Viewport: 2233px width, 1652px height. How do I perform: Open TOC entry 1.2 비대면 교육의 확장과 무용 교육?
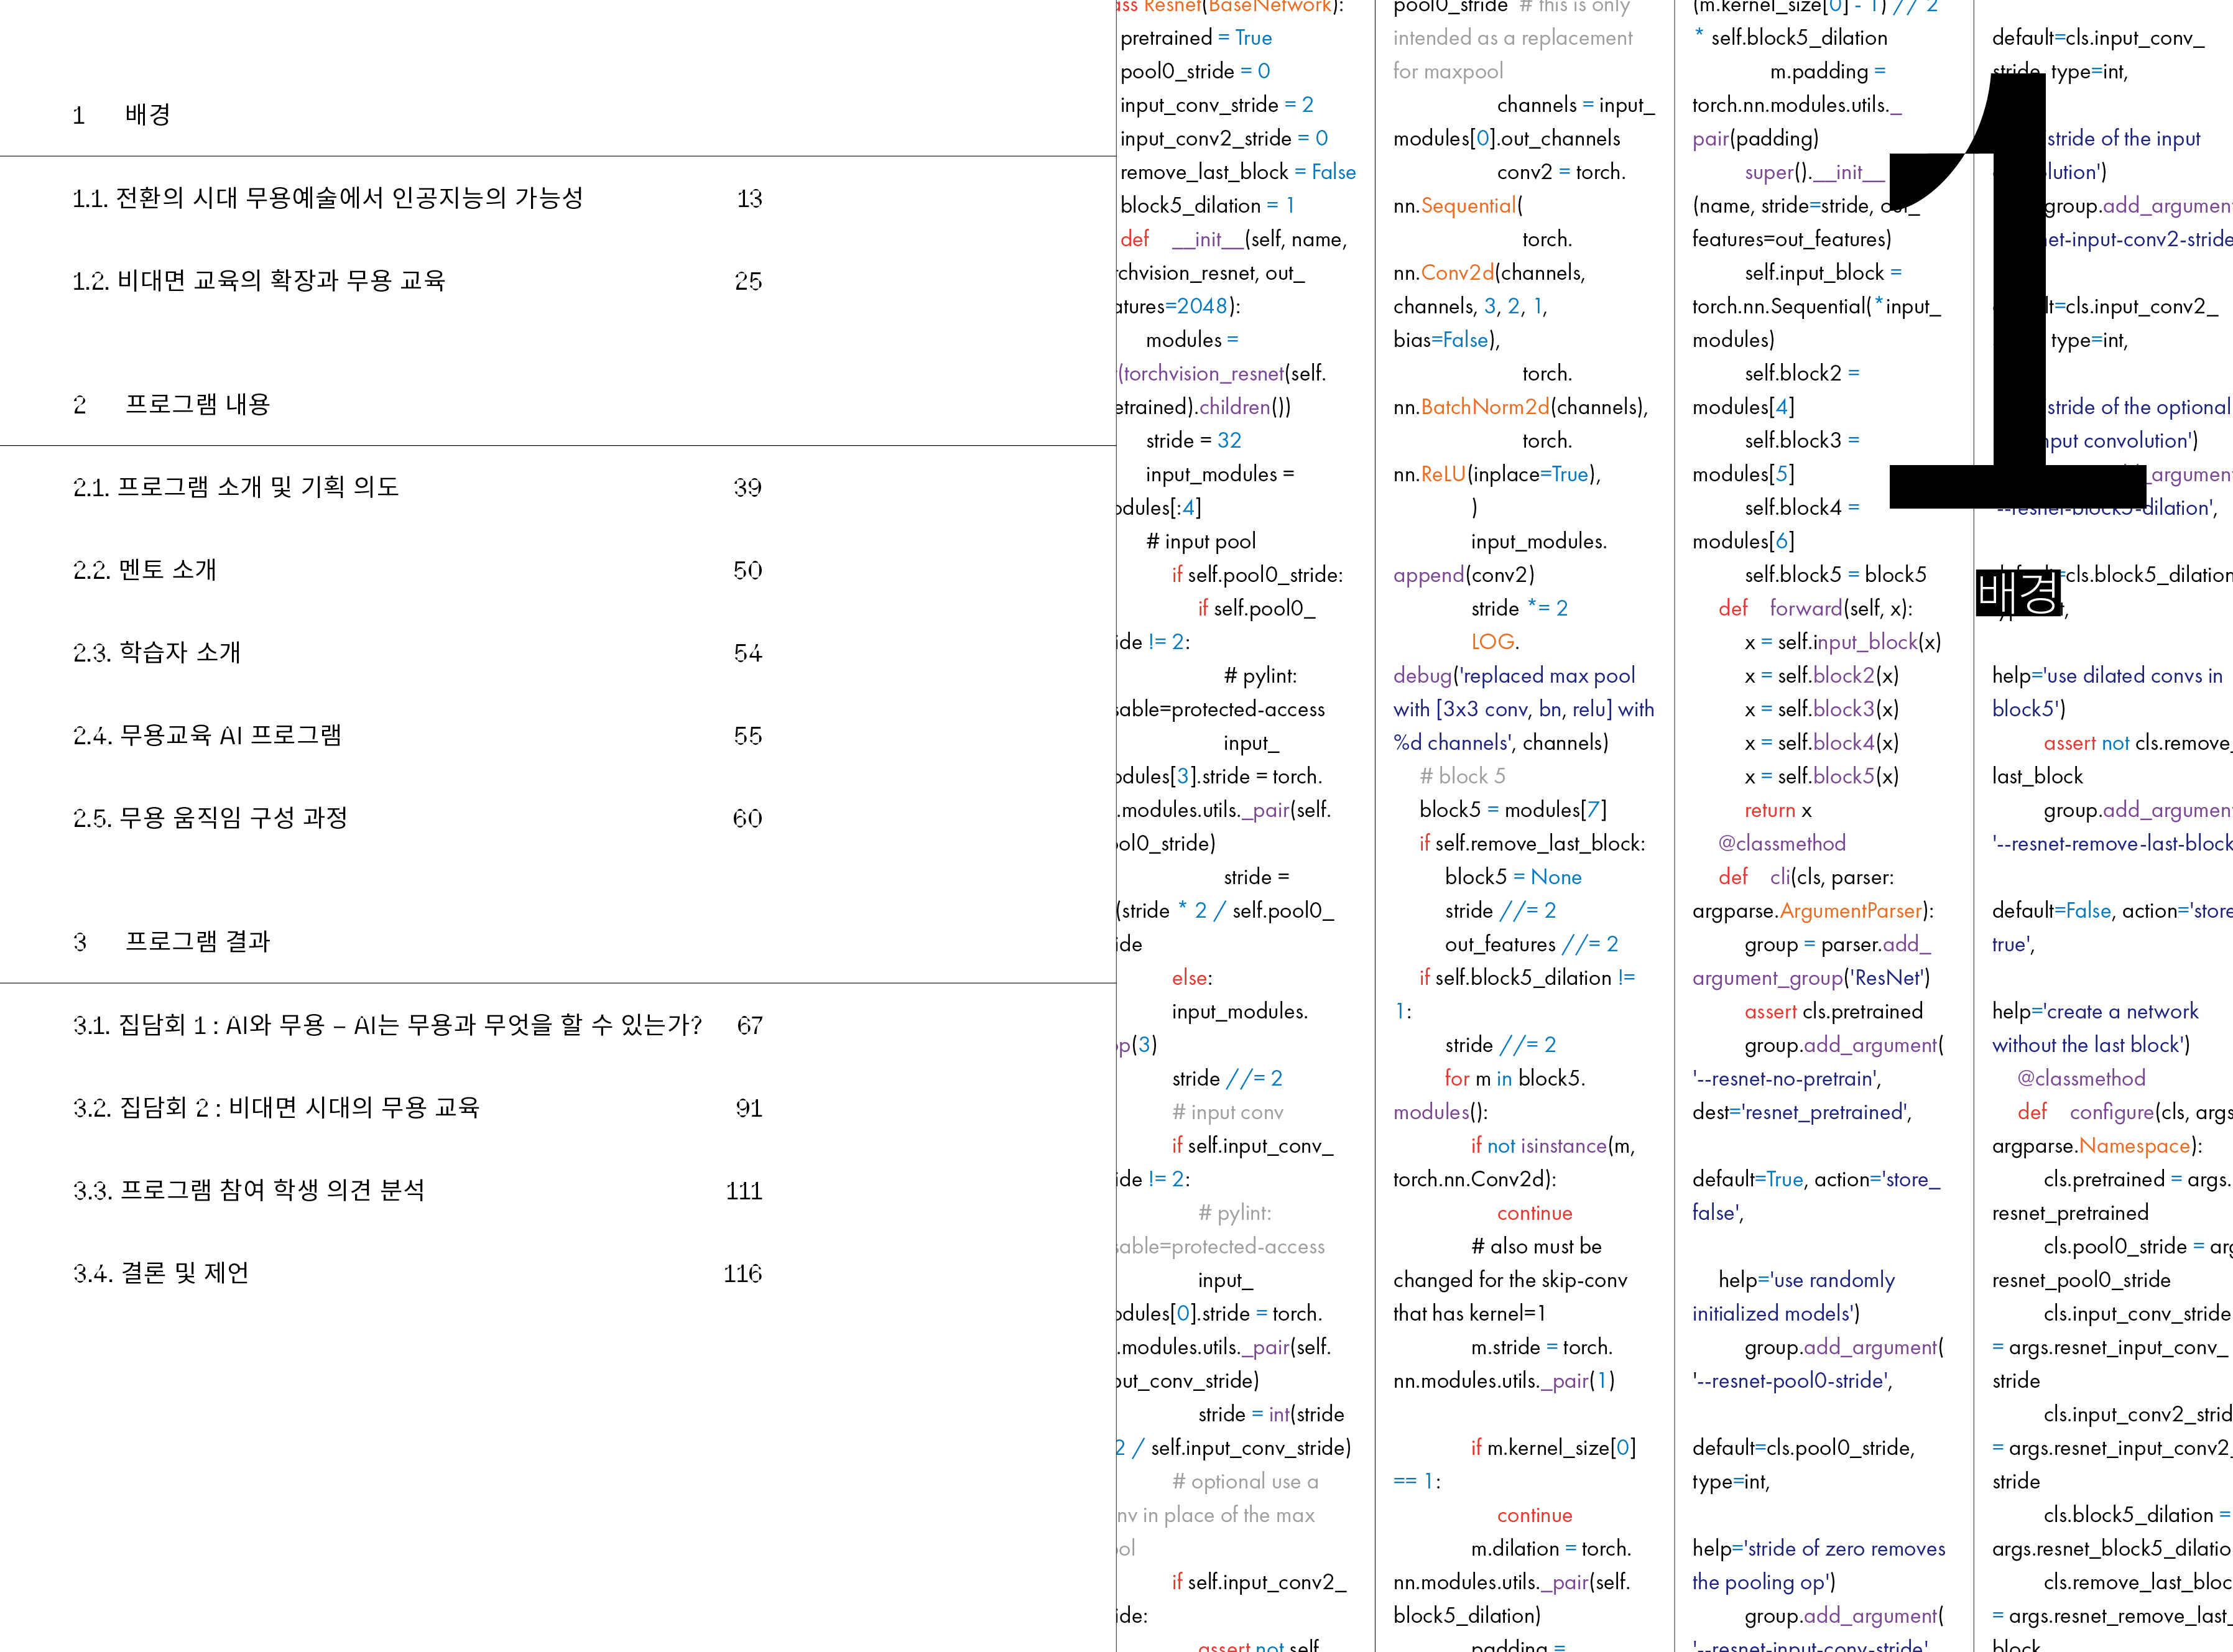(258, 281)
